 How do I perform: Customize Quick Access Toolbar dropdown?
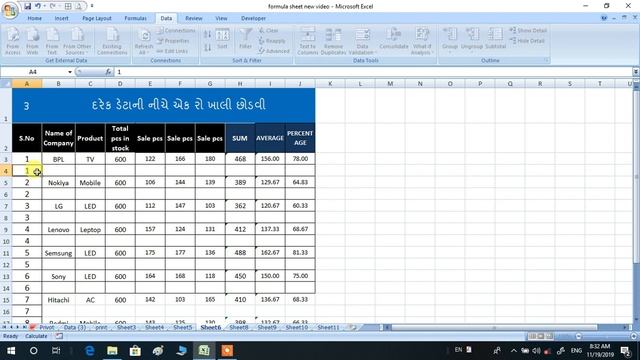(92, 6)
